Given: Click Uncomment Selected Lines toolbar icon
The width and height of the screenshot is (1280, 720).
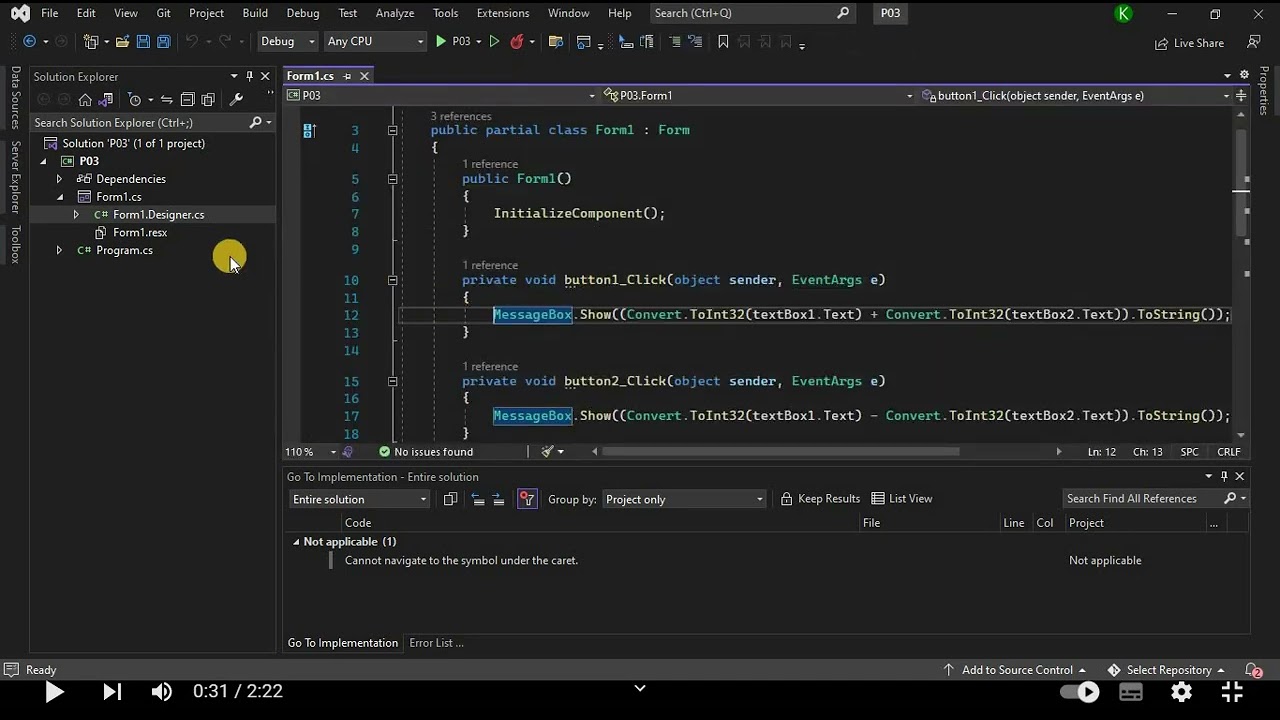Looking at the screenshot, I should 697,42.
